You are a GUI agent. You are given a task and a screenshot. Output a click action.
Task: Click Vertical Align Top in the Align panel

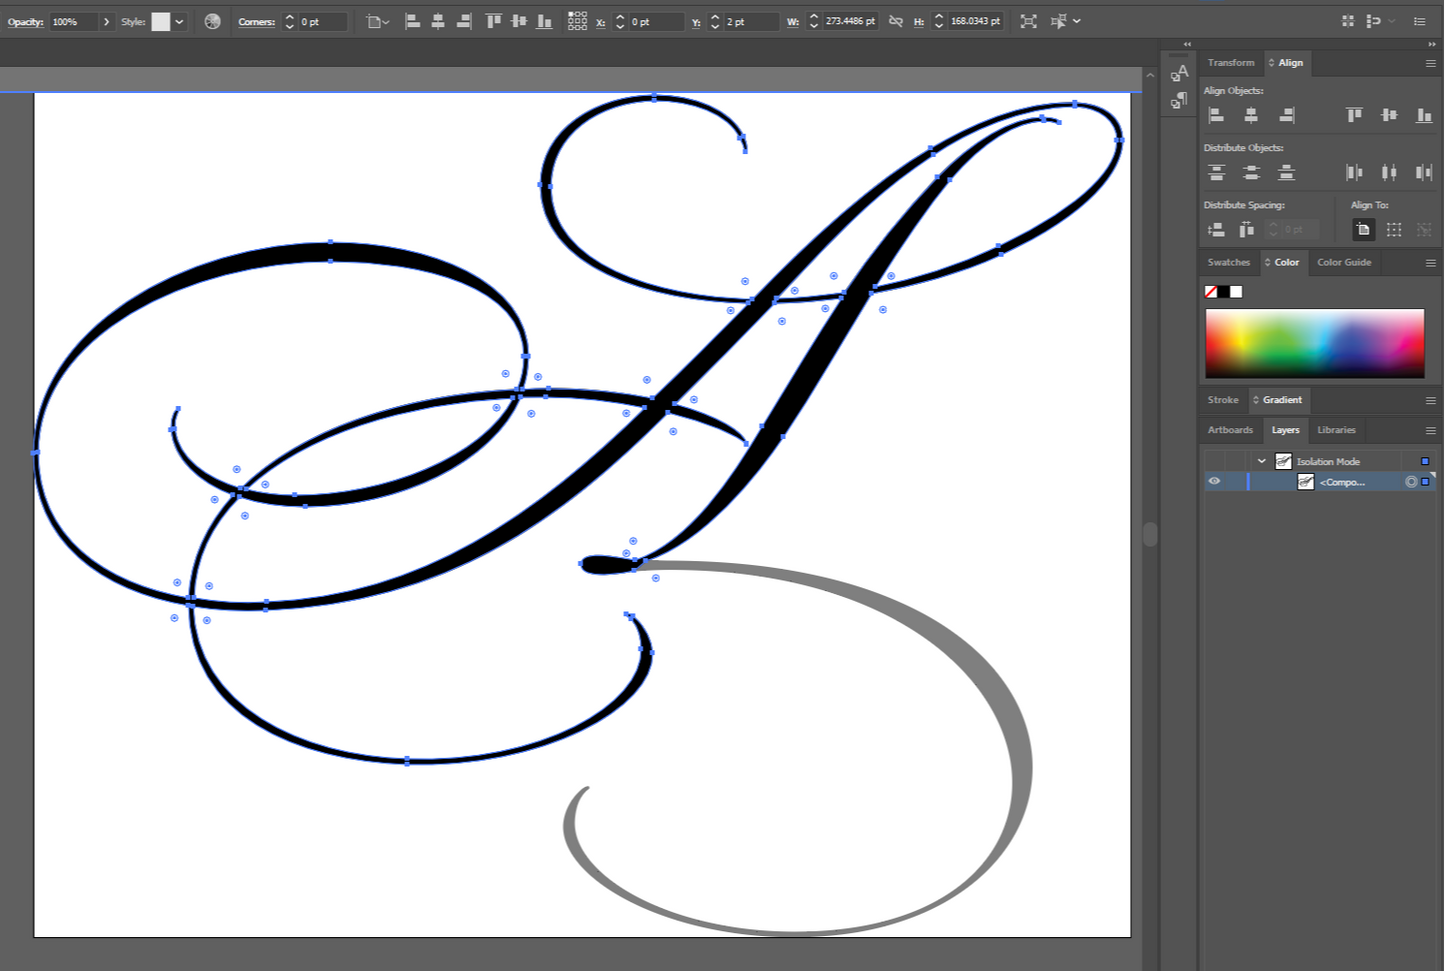pyautogui.click(x=1354, y=115)
